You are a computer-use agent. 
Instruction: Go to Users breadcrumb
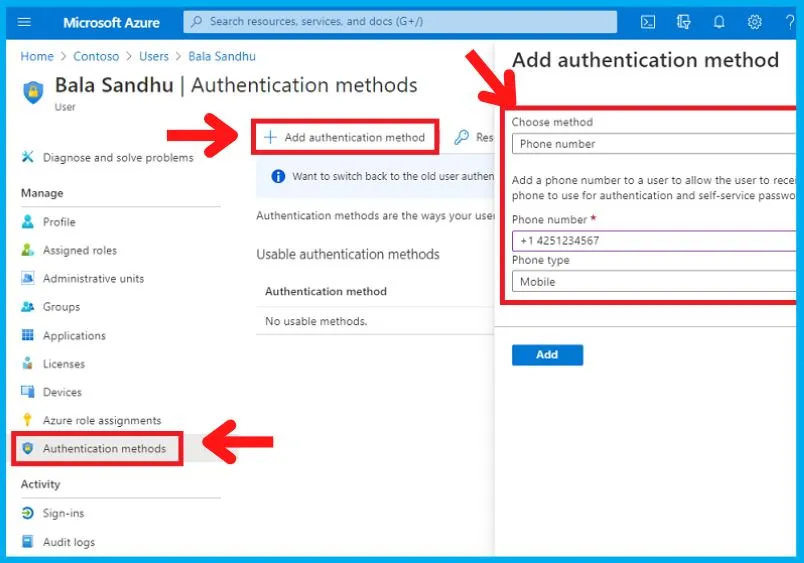154,56
